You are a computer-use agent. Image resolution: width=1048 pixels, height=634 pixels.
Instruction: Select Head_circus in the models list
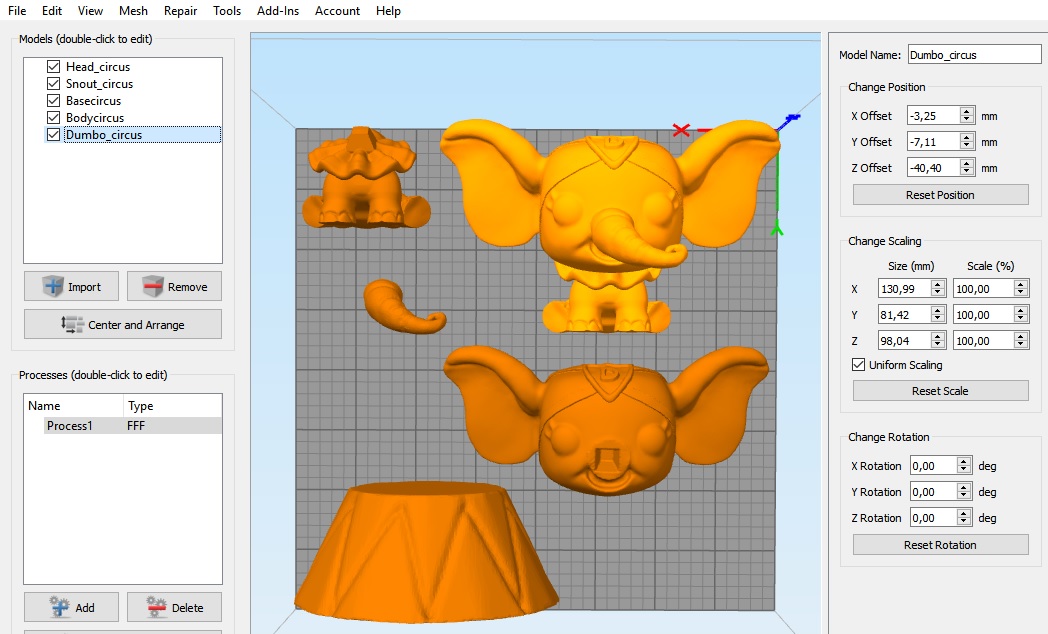[98, 67]
